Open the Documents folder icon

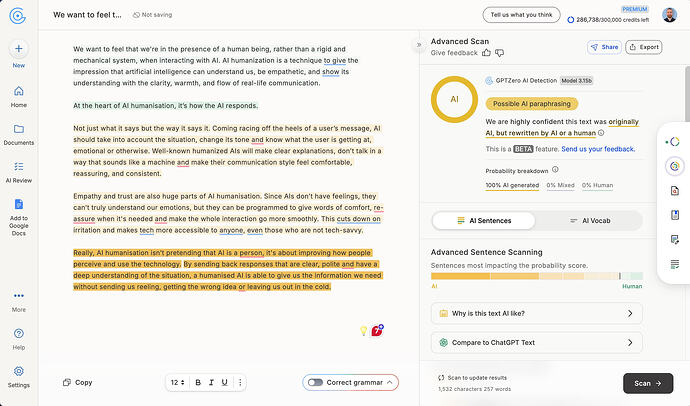18,129
